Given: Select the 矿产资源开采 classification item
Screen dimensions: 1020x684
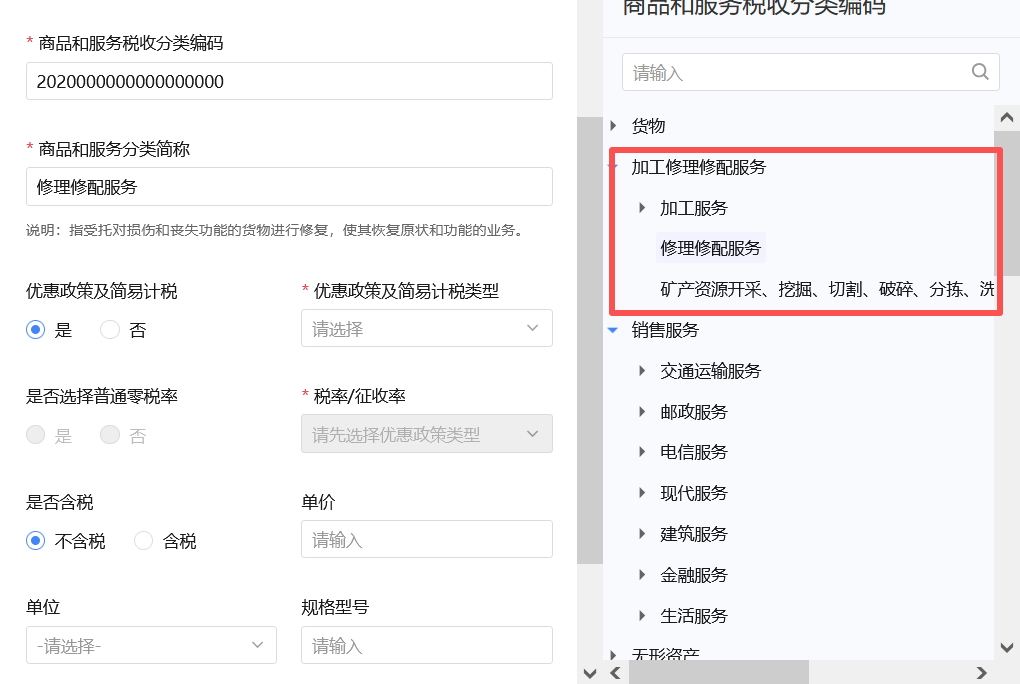Looking at the screenshot, I should 828,288.
